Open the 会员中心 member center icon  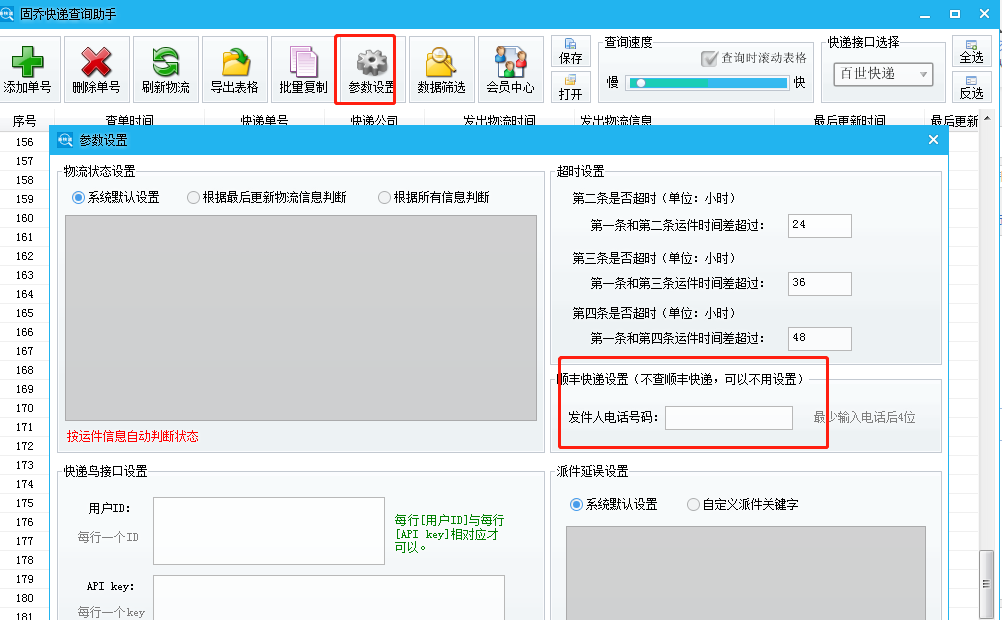[x=510, y=62]
